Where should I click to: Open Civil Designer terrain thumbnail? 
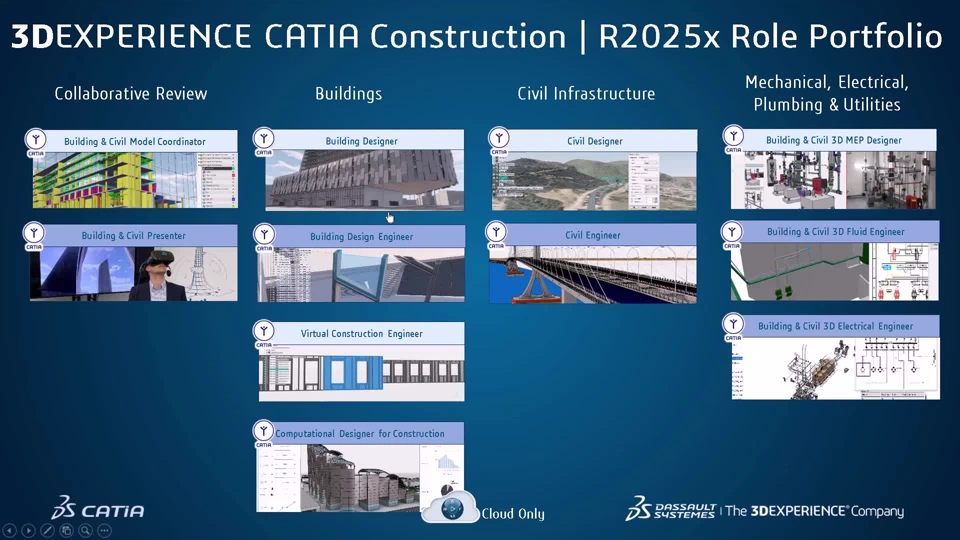594,181
